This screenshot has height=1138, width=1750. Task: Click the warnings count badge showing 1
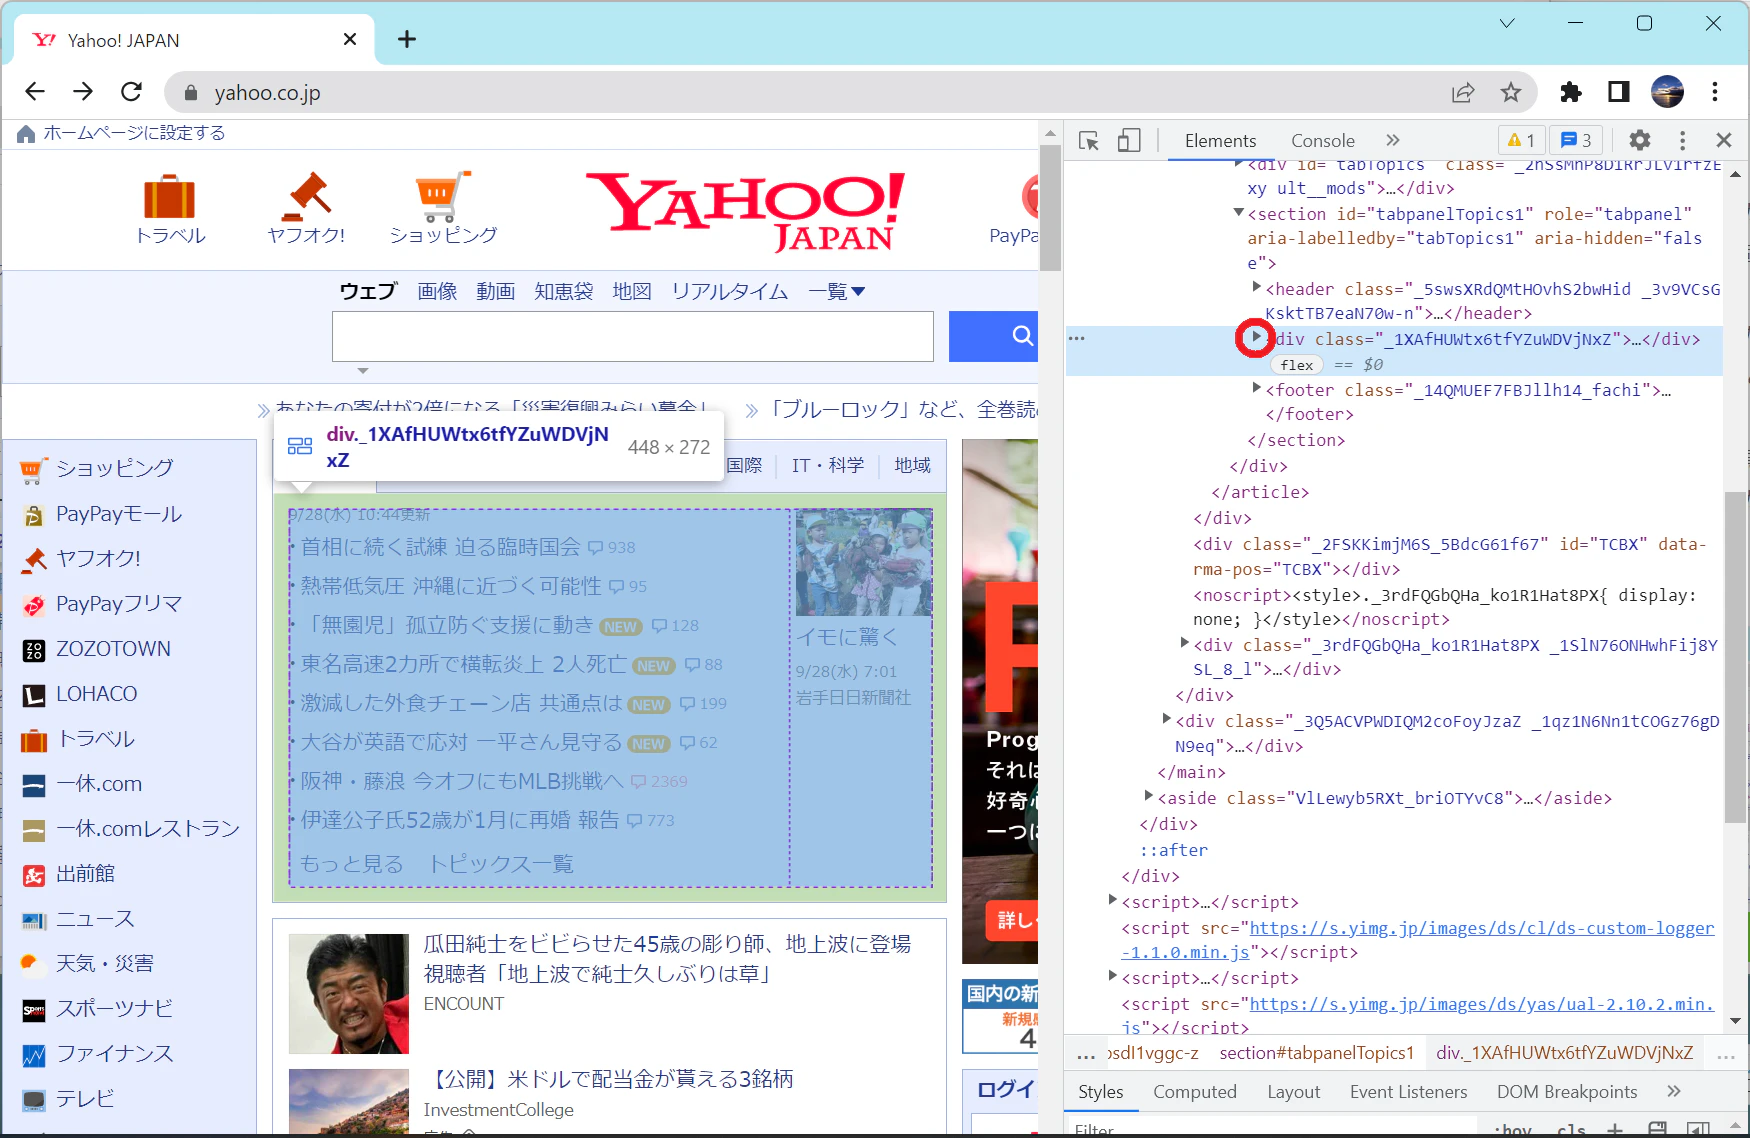1521,141
